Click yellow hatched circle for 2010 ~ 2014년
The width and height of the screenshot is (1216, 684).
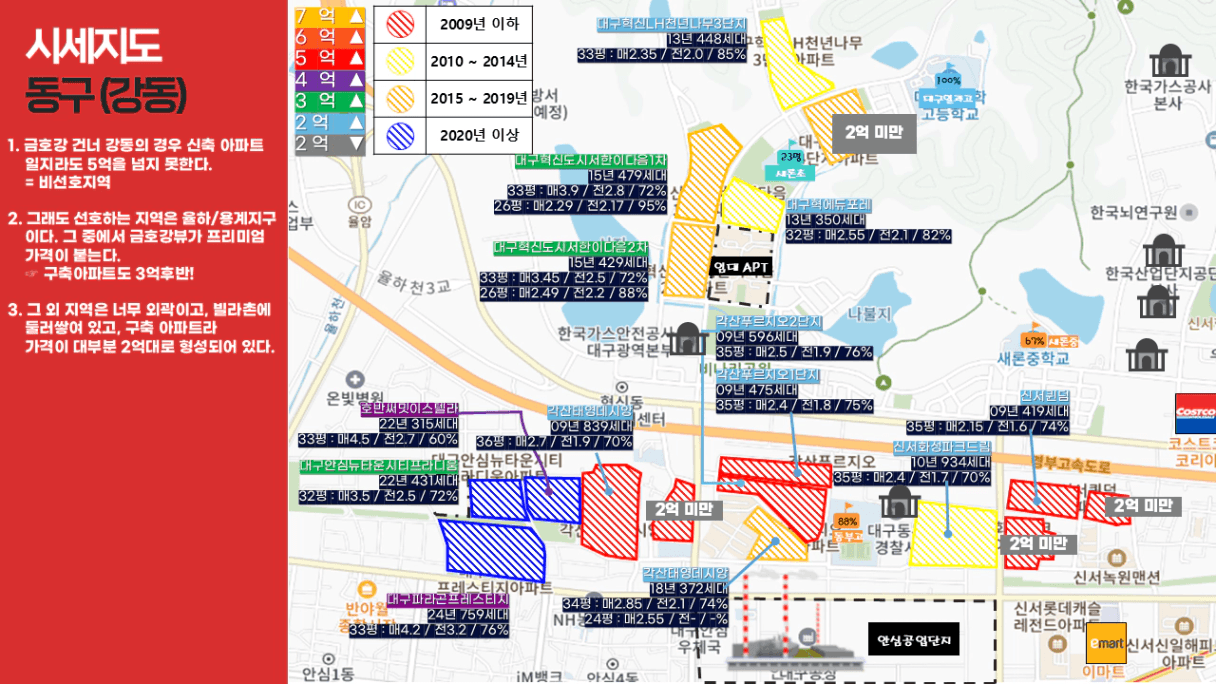click(x=400, y=61)
